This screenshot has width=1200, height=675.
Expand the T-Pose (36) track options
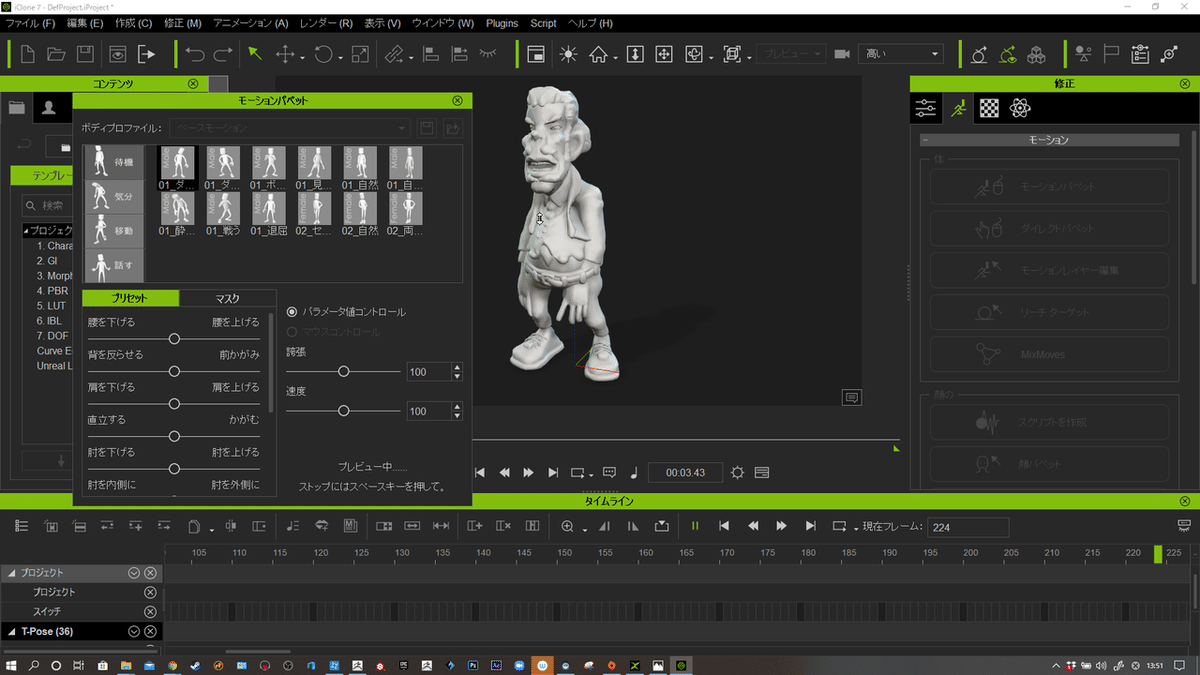(x=133, y=631)
